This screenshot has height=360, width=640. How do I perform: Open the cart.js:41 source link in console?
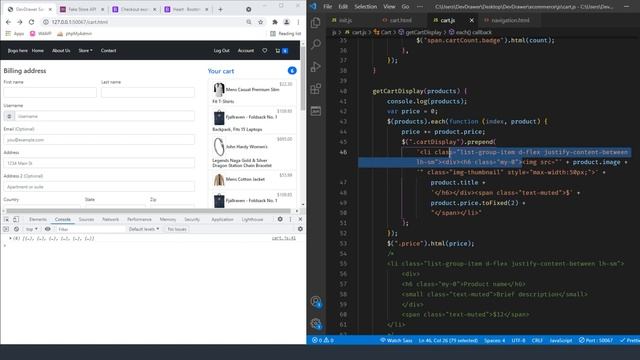click(284, 238)
